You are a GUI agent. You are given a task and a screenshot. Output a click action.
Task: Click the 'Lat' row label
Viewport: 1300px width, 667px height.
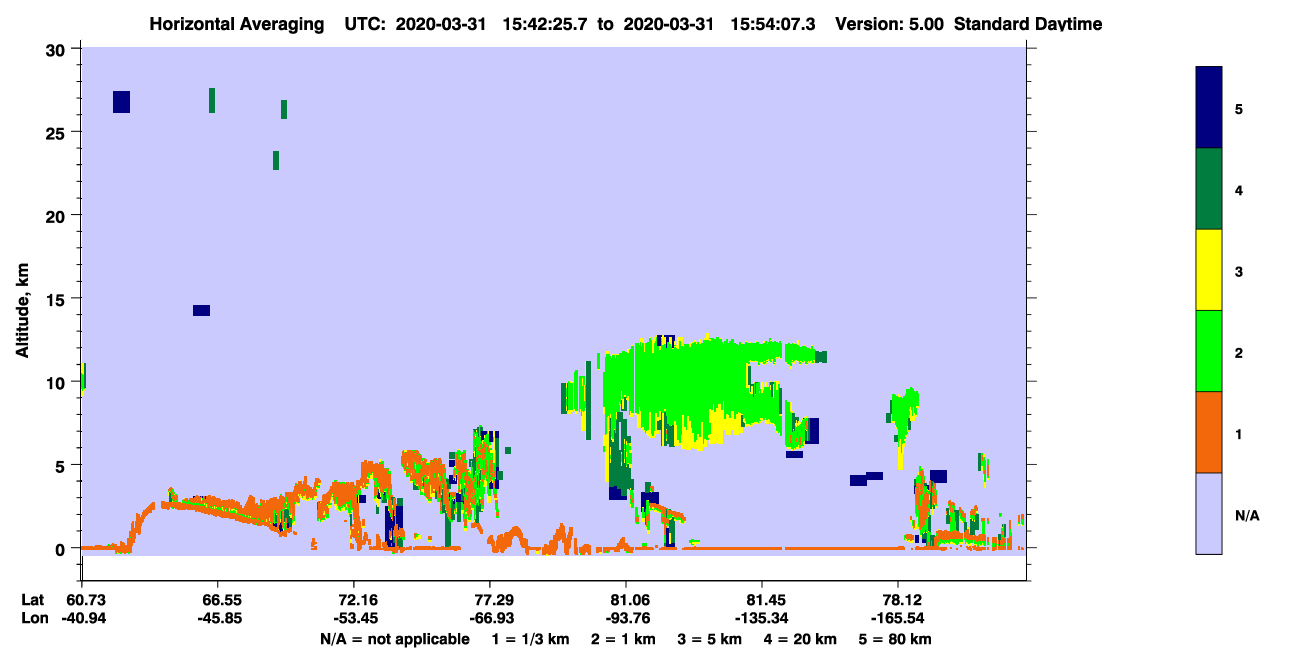click(x=33, y=600)
